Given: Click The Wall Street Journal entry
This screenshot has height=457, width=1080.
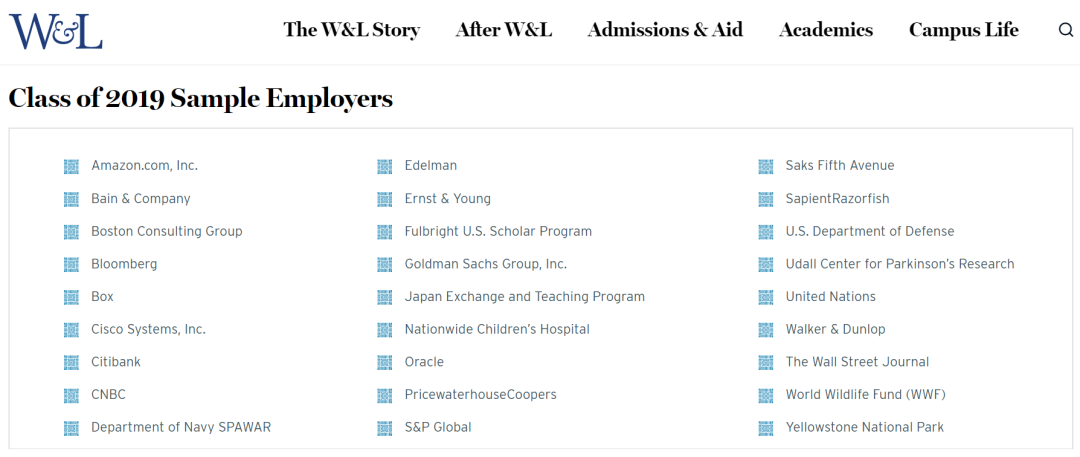Looking at the screenshot, I should coord(857,362).
